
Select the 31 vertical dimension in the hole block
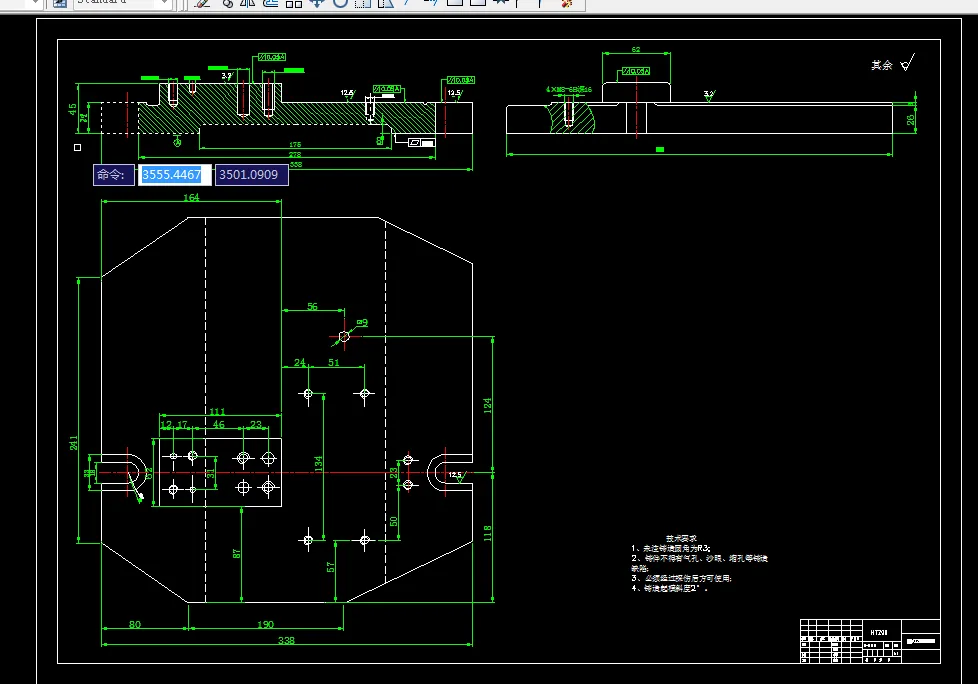pos(211,474)
